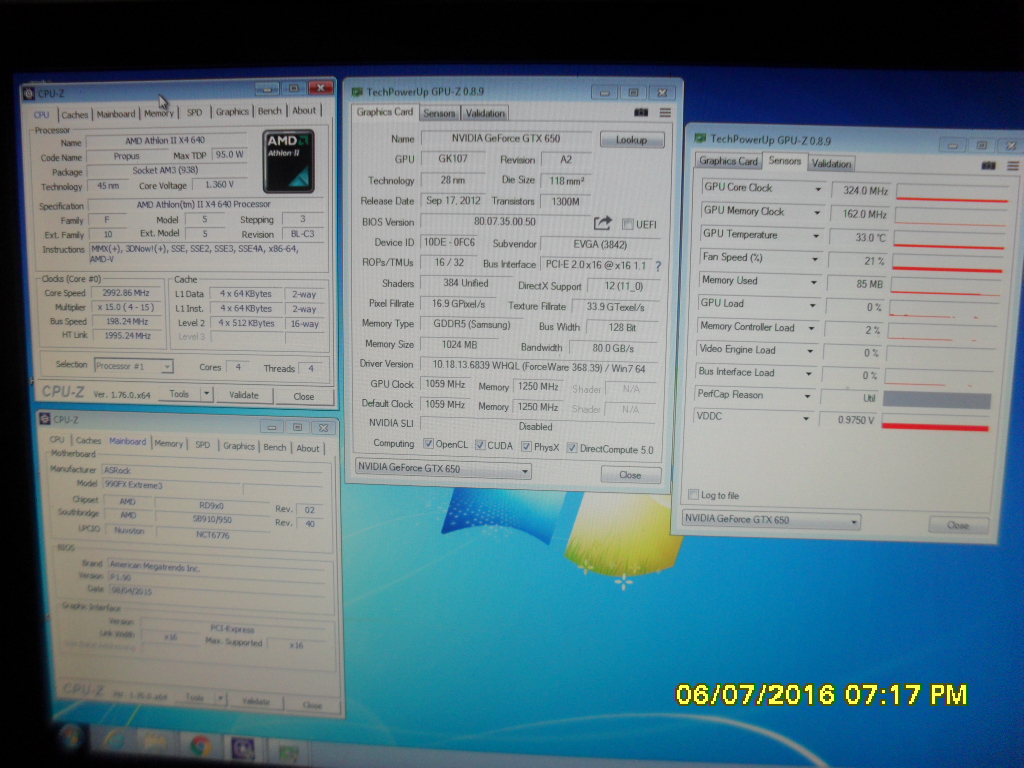Image resolution: width=1024 pixels, height=768 pixels.
Task: Toggle the DirectCompute 5.0 checkbox
Action: (x=572, y=448)
